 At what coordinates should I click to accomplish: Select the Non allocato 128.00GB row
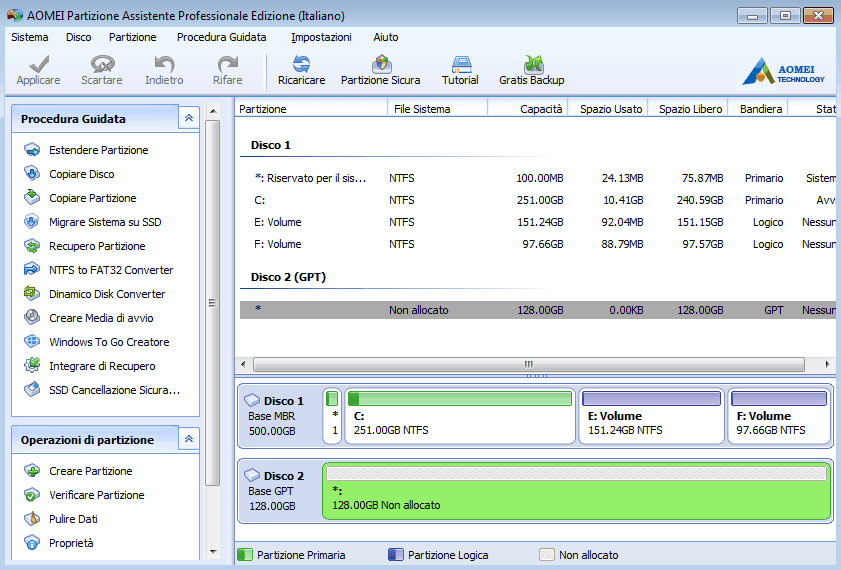click(x=537, y=310)
